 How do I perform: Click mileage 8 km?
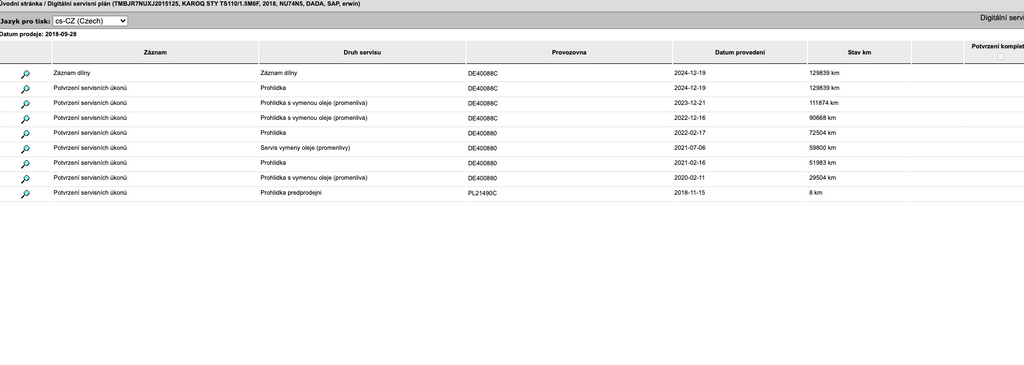(x=815, y=193)
